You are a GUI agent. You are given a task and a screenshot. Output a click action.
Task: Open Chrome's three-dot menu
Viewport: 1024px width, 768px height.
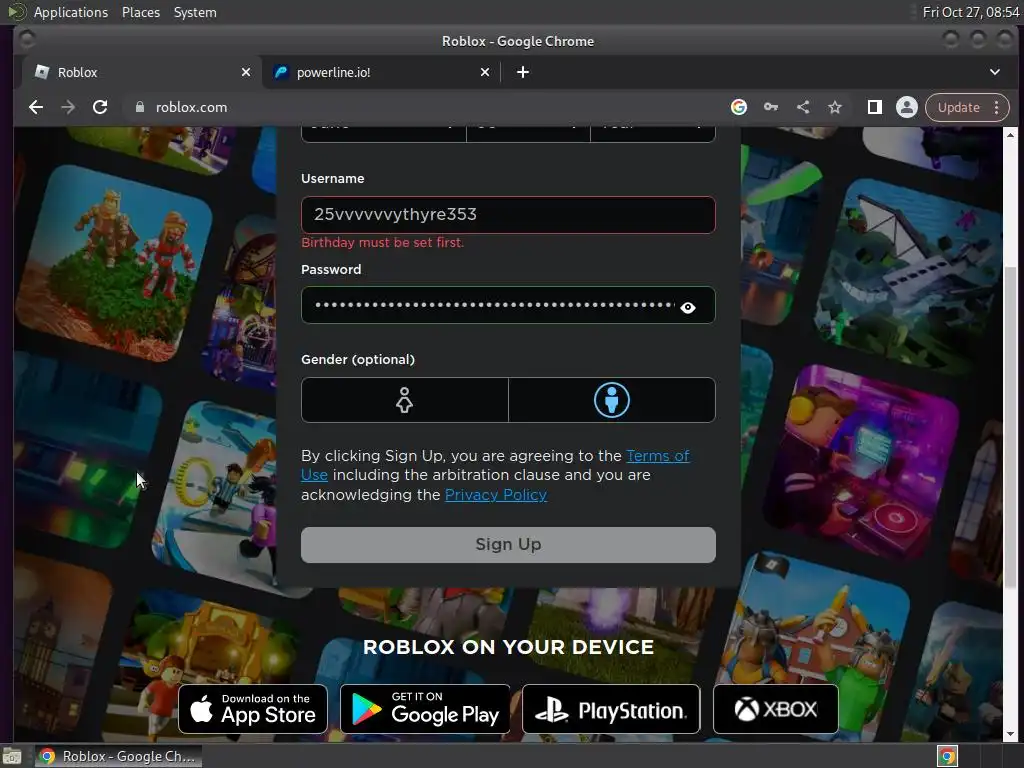[x=997, y=107]
